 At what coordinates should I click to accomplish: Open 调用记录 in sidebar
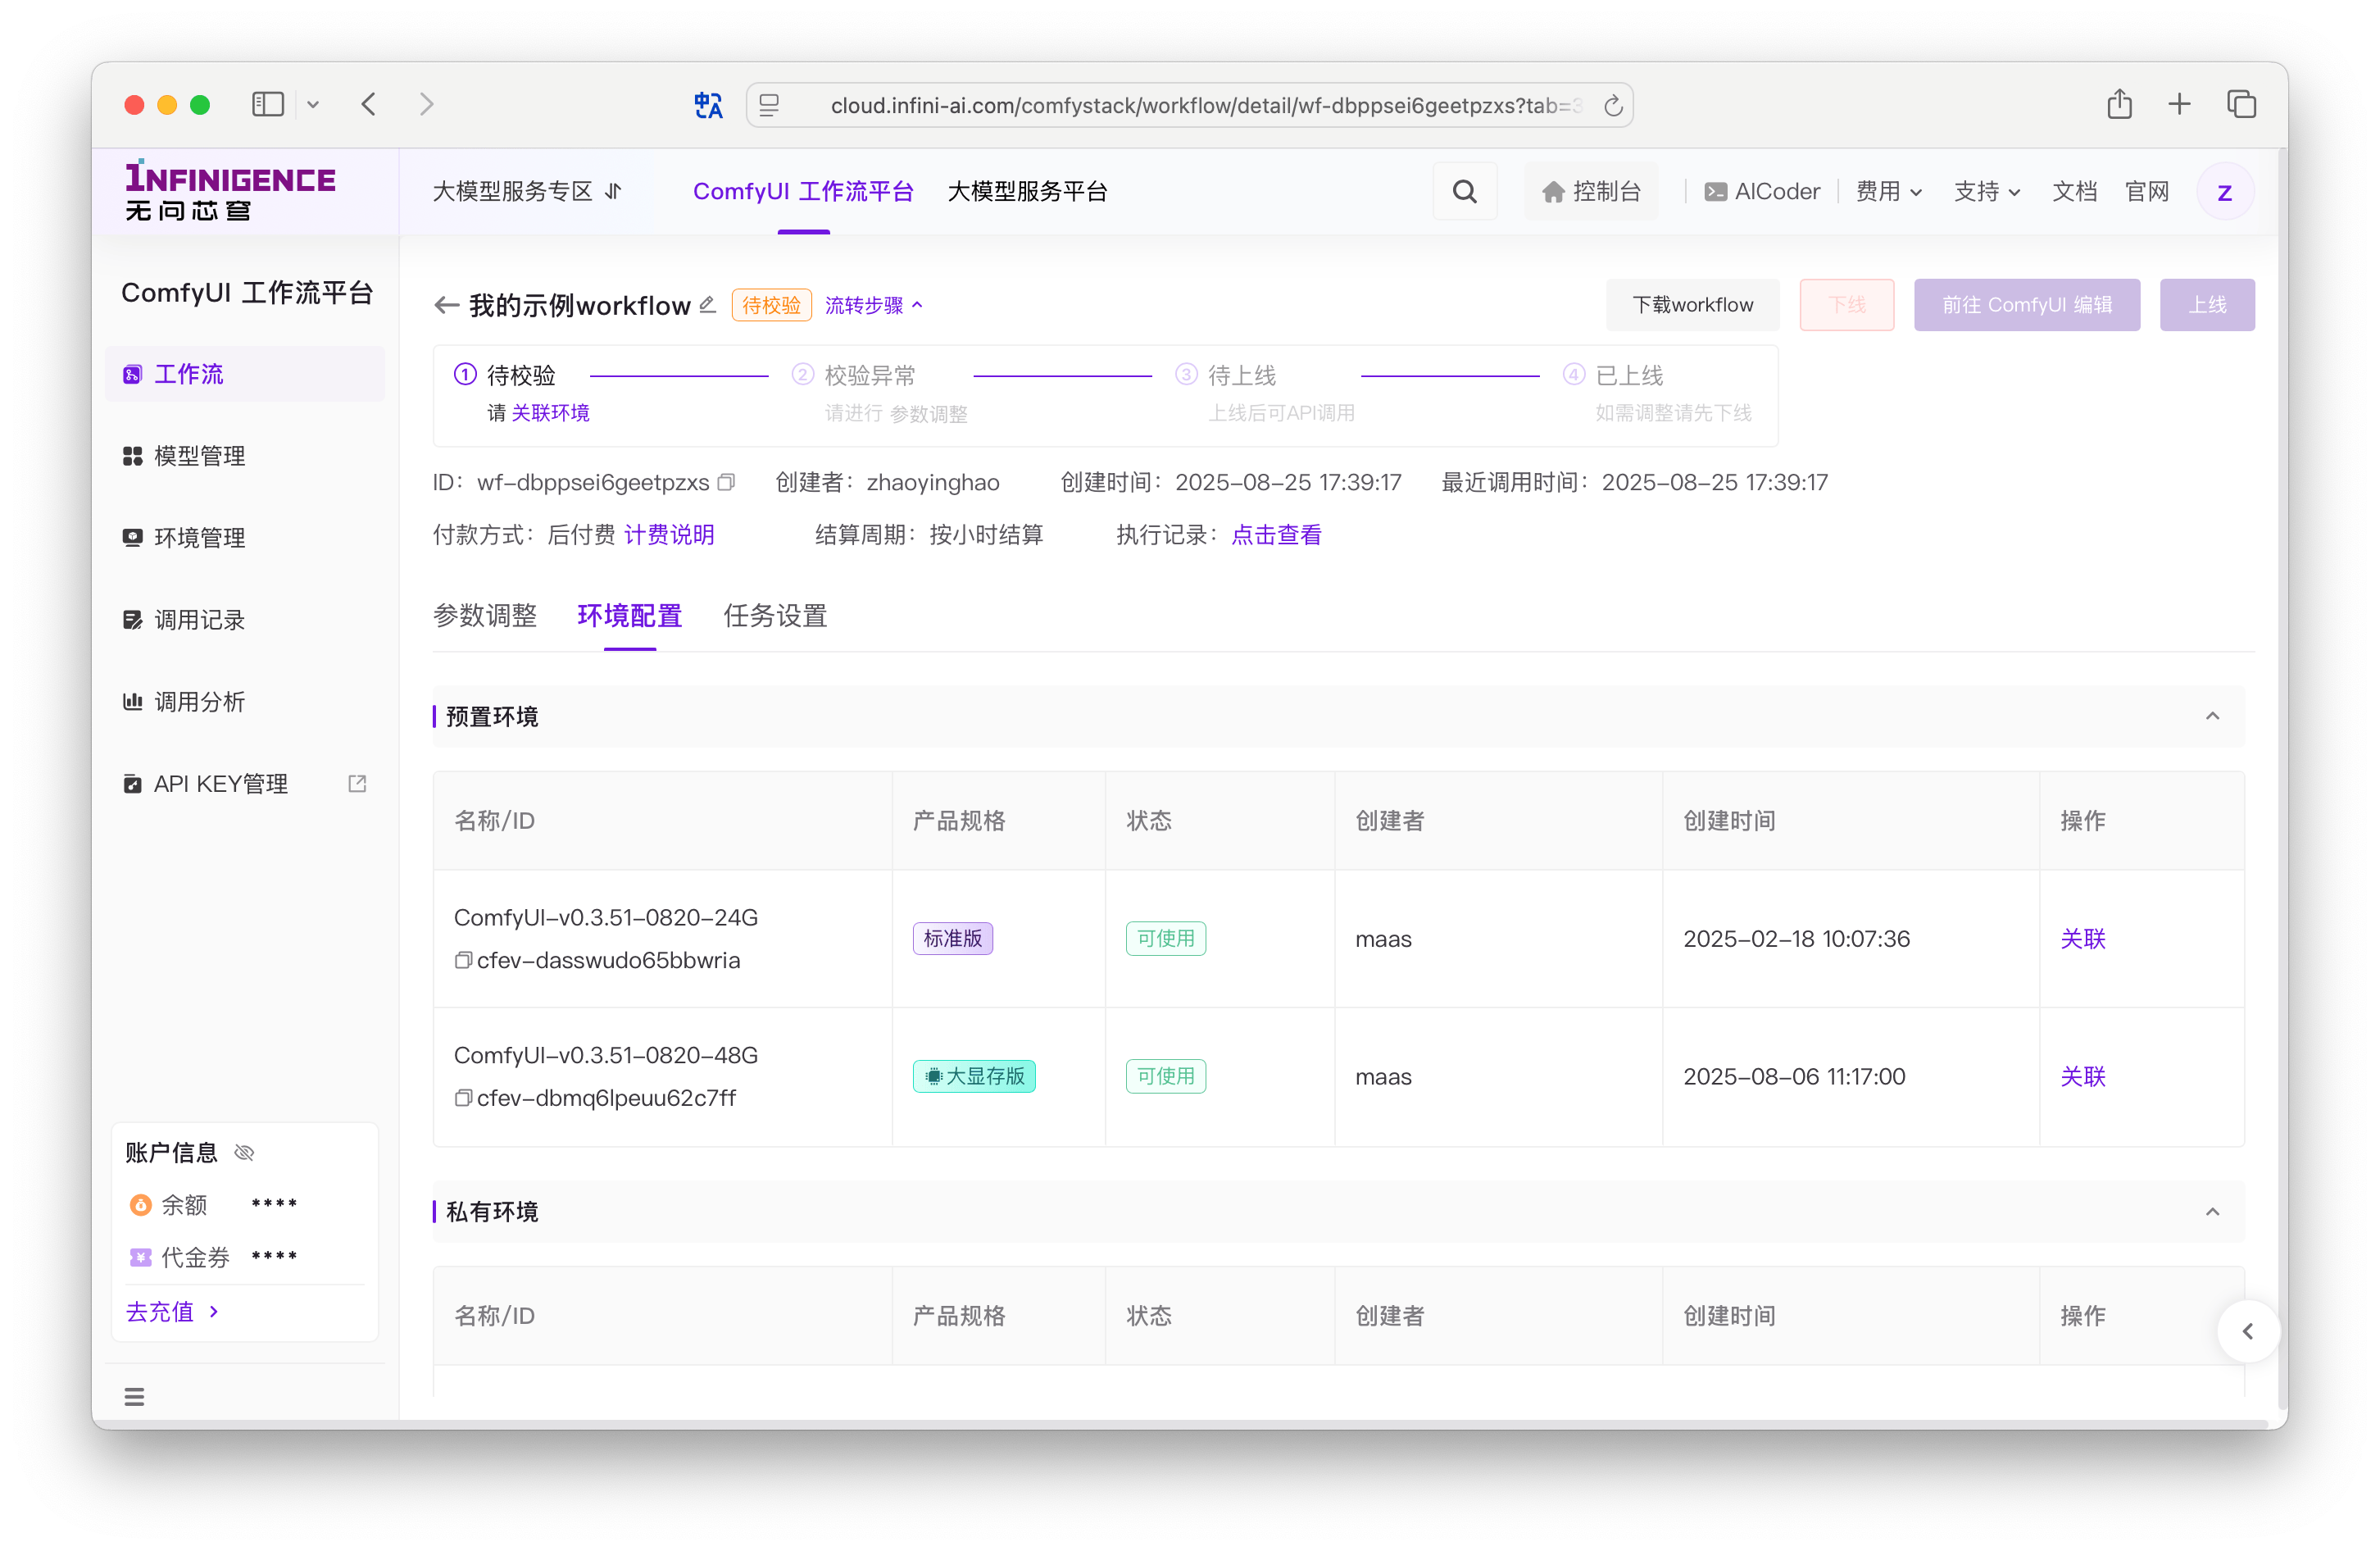click(x=245, y=620)
